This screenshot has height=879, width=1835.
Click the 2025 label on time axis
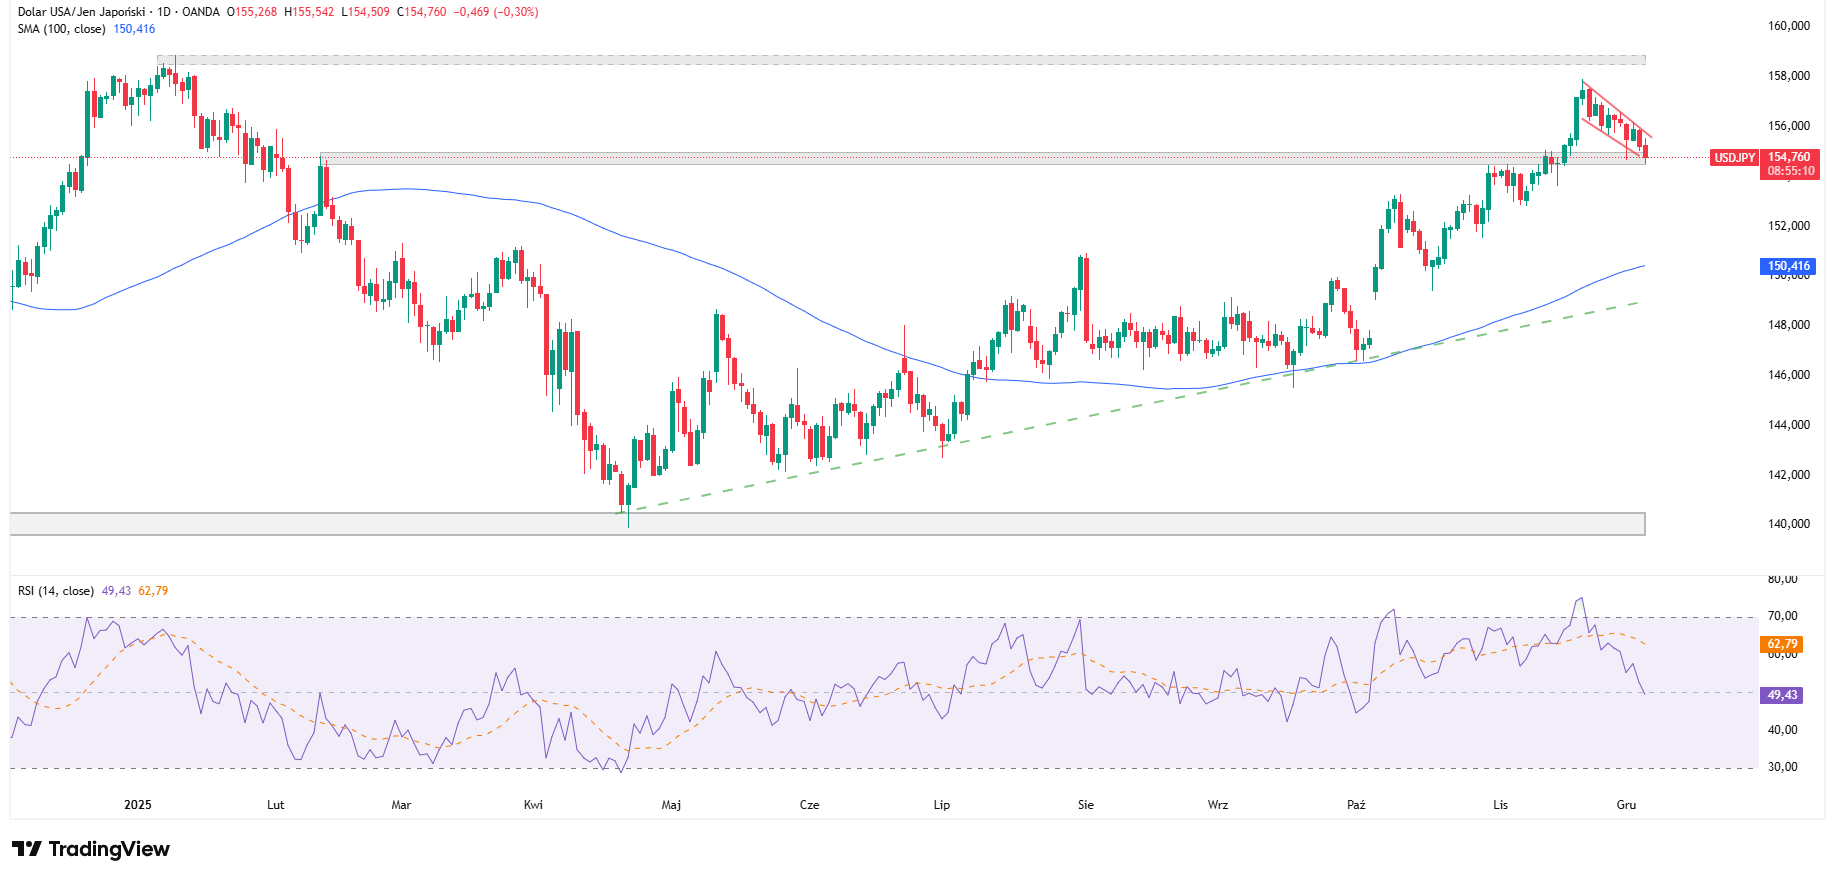coord(138,805)
